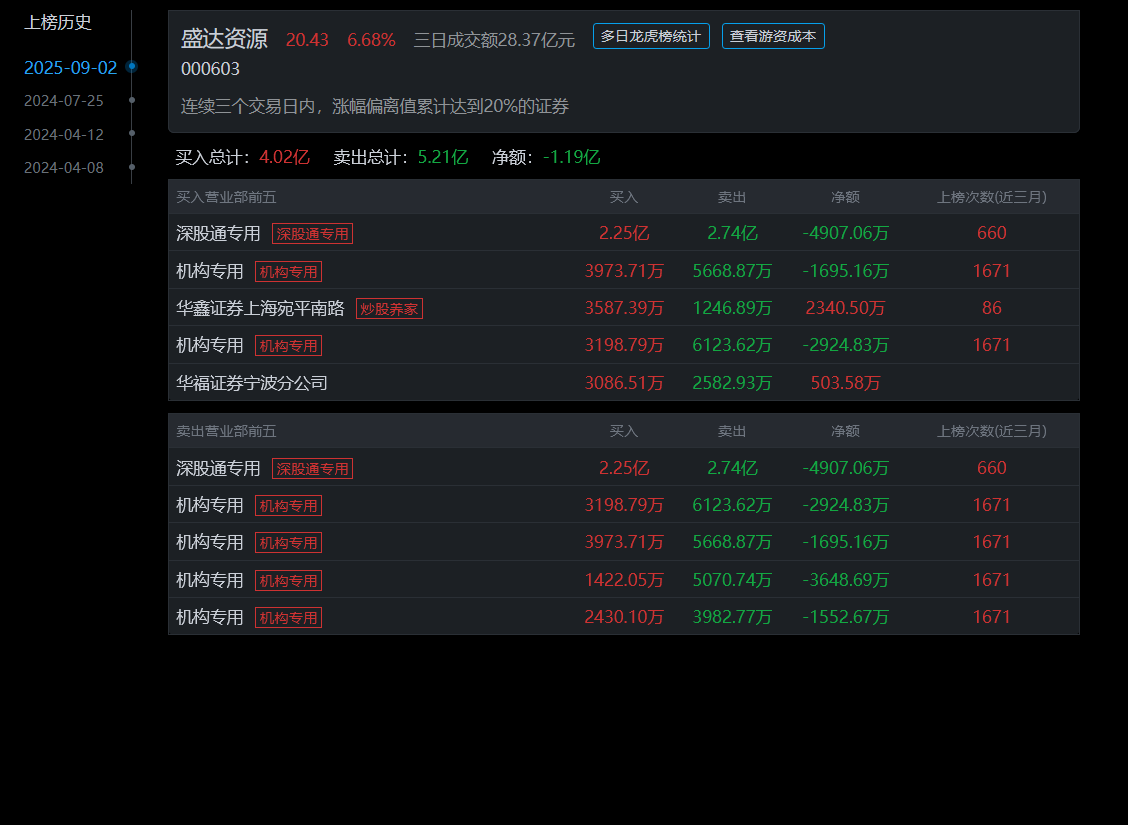Click the 买入总计 value 4.02亿
This screenshot has width=1128, height=825.
point(284,157)
